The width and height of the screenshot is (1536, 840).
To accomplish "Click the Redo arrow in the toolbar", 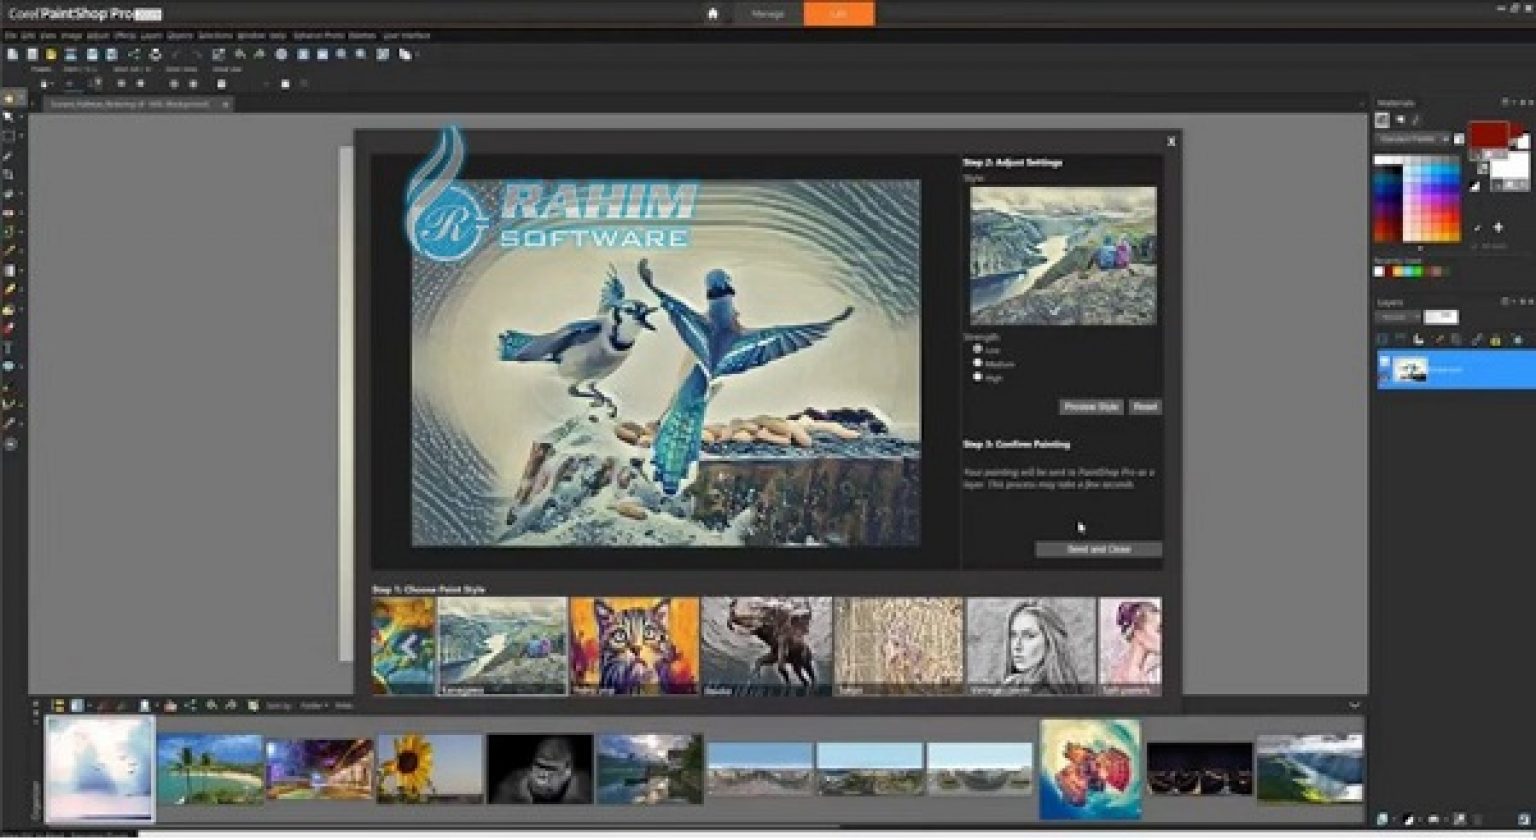I will click(195, 54).
